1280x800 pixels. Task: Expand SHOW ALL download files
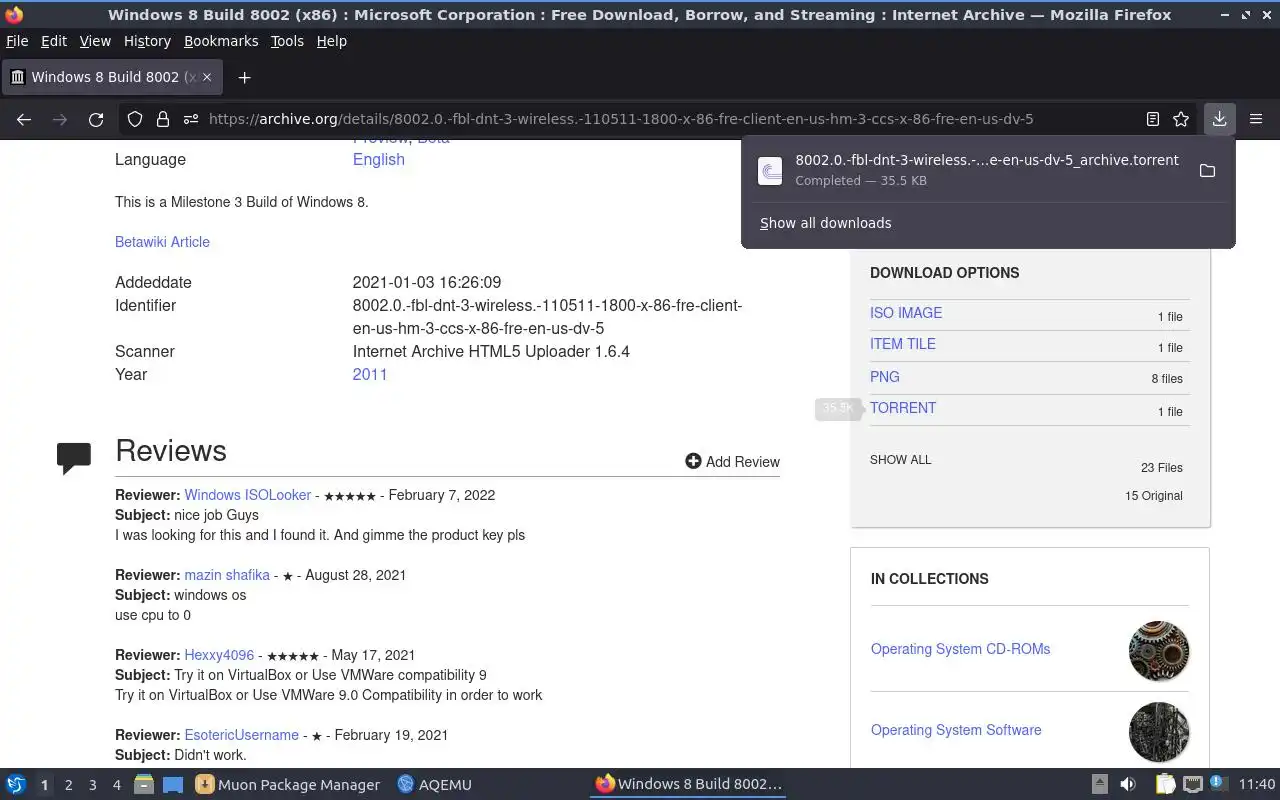point(900,460)
